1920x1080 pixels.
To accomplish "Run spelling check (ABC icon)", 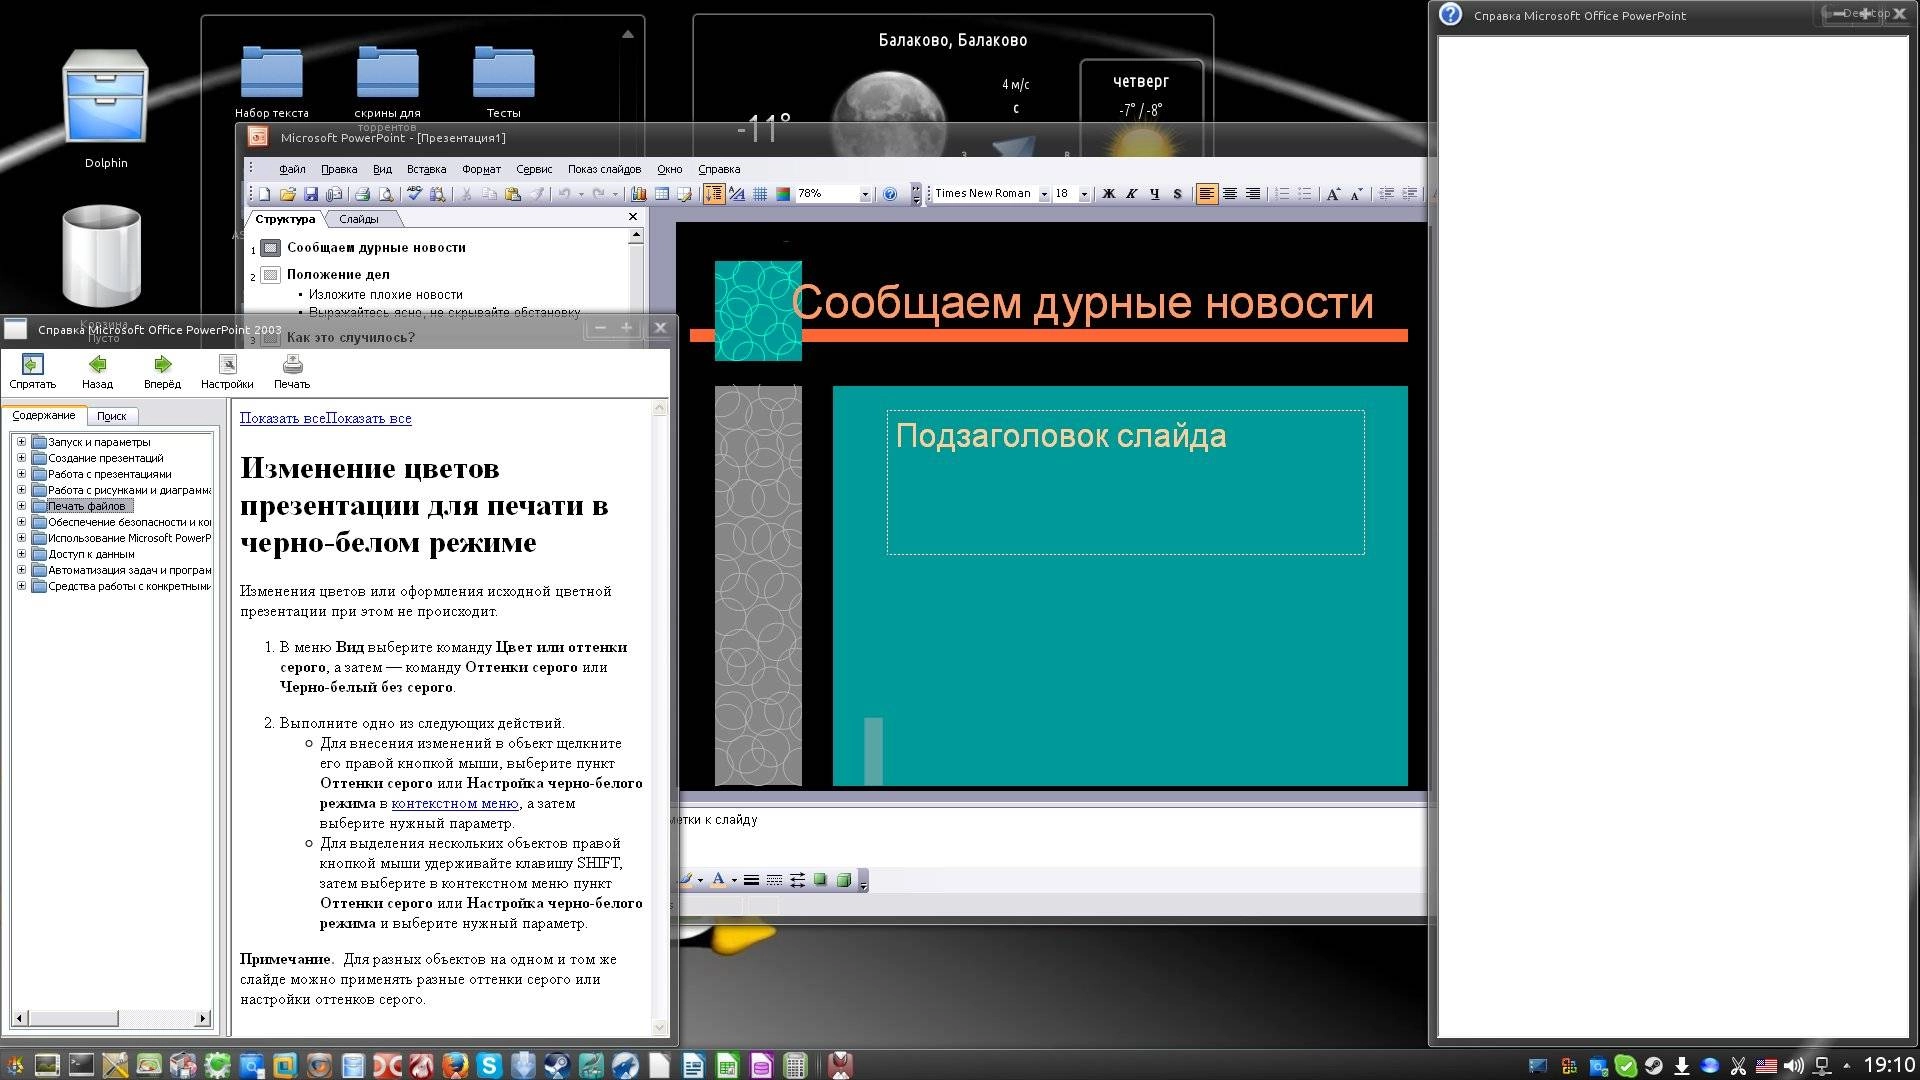I will click(x=414, y=194).
